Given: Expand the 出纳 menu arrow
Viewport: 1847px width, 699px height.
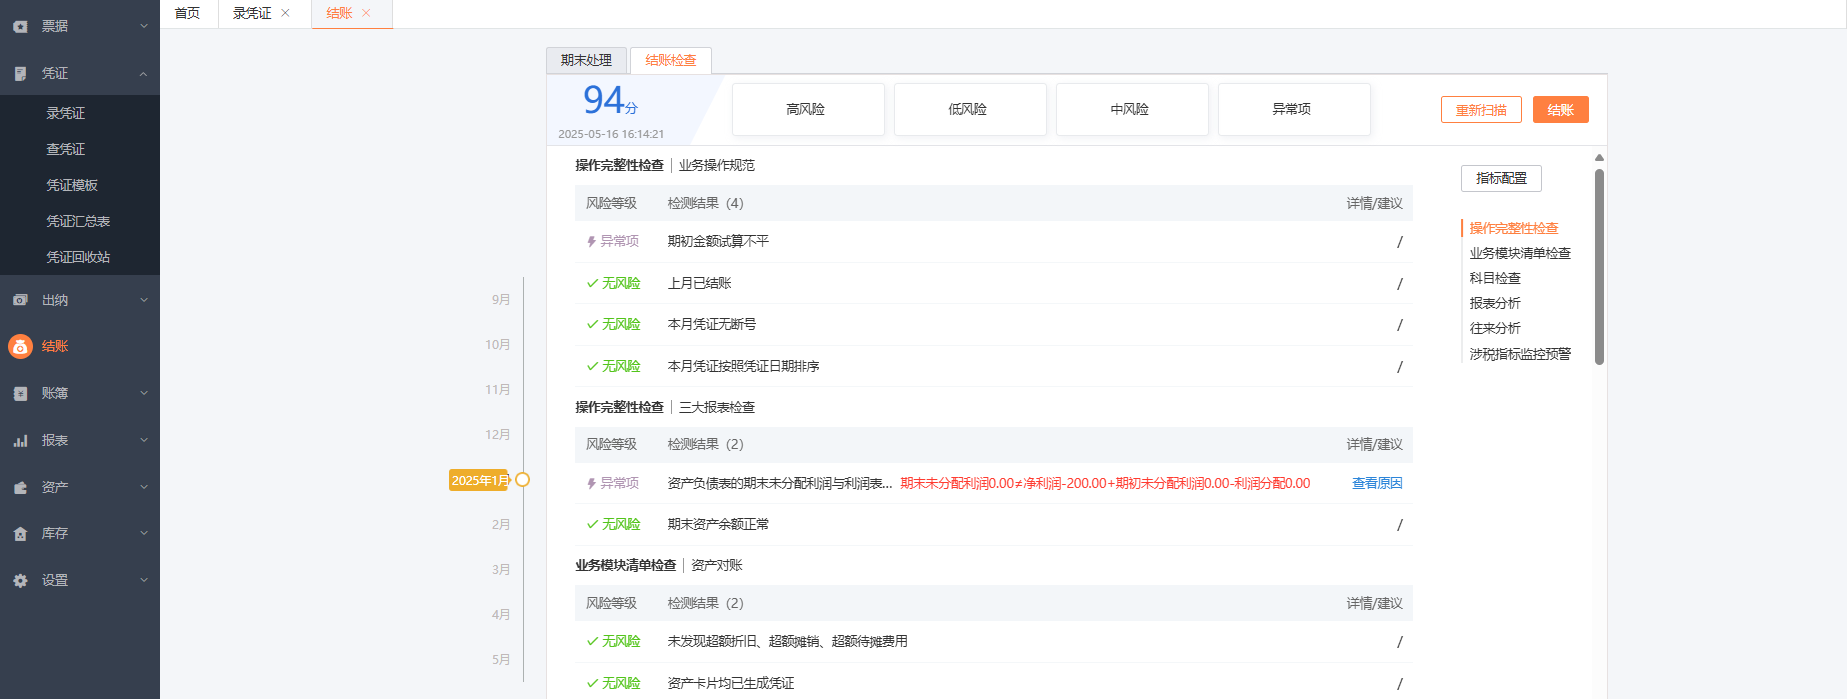Looking at the screenshot, I should pyautogui.click(x=143, y=300).
